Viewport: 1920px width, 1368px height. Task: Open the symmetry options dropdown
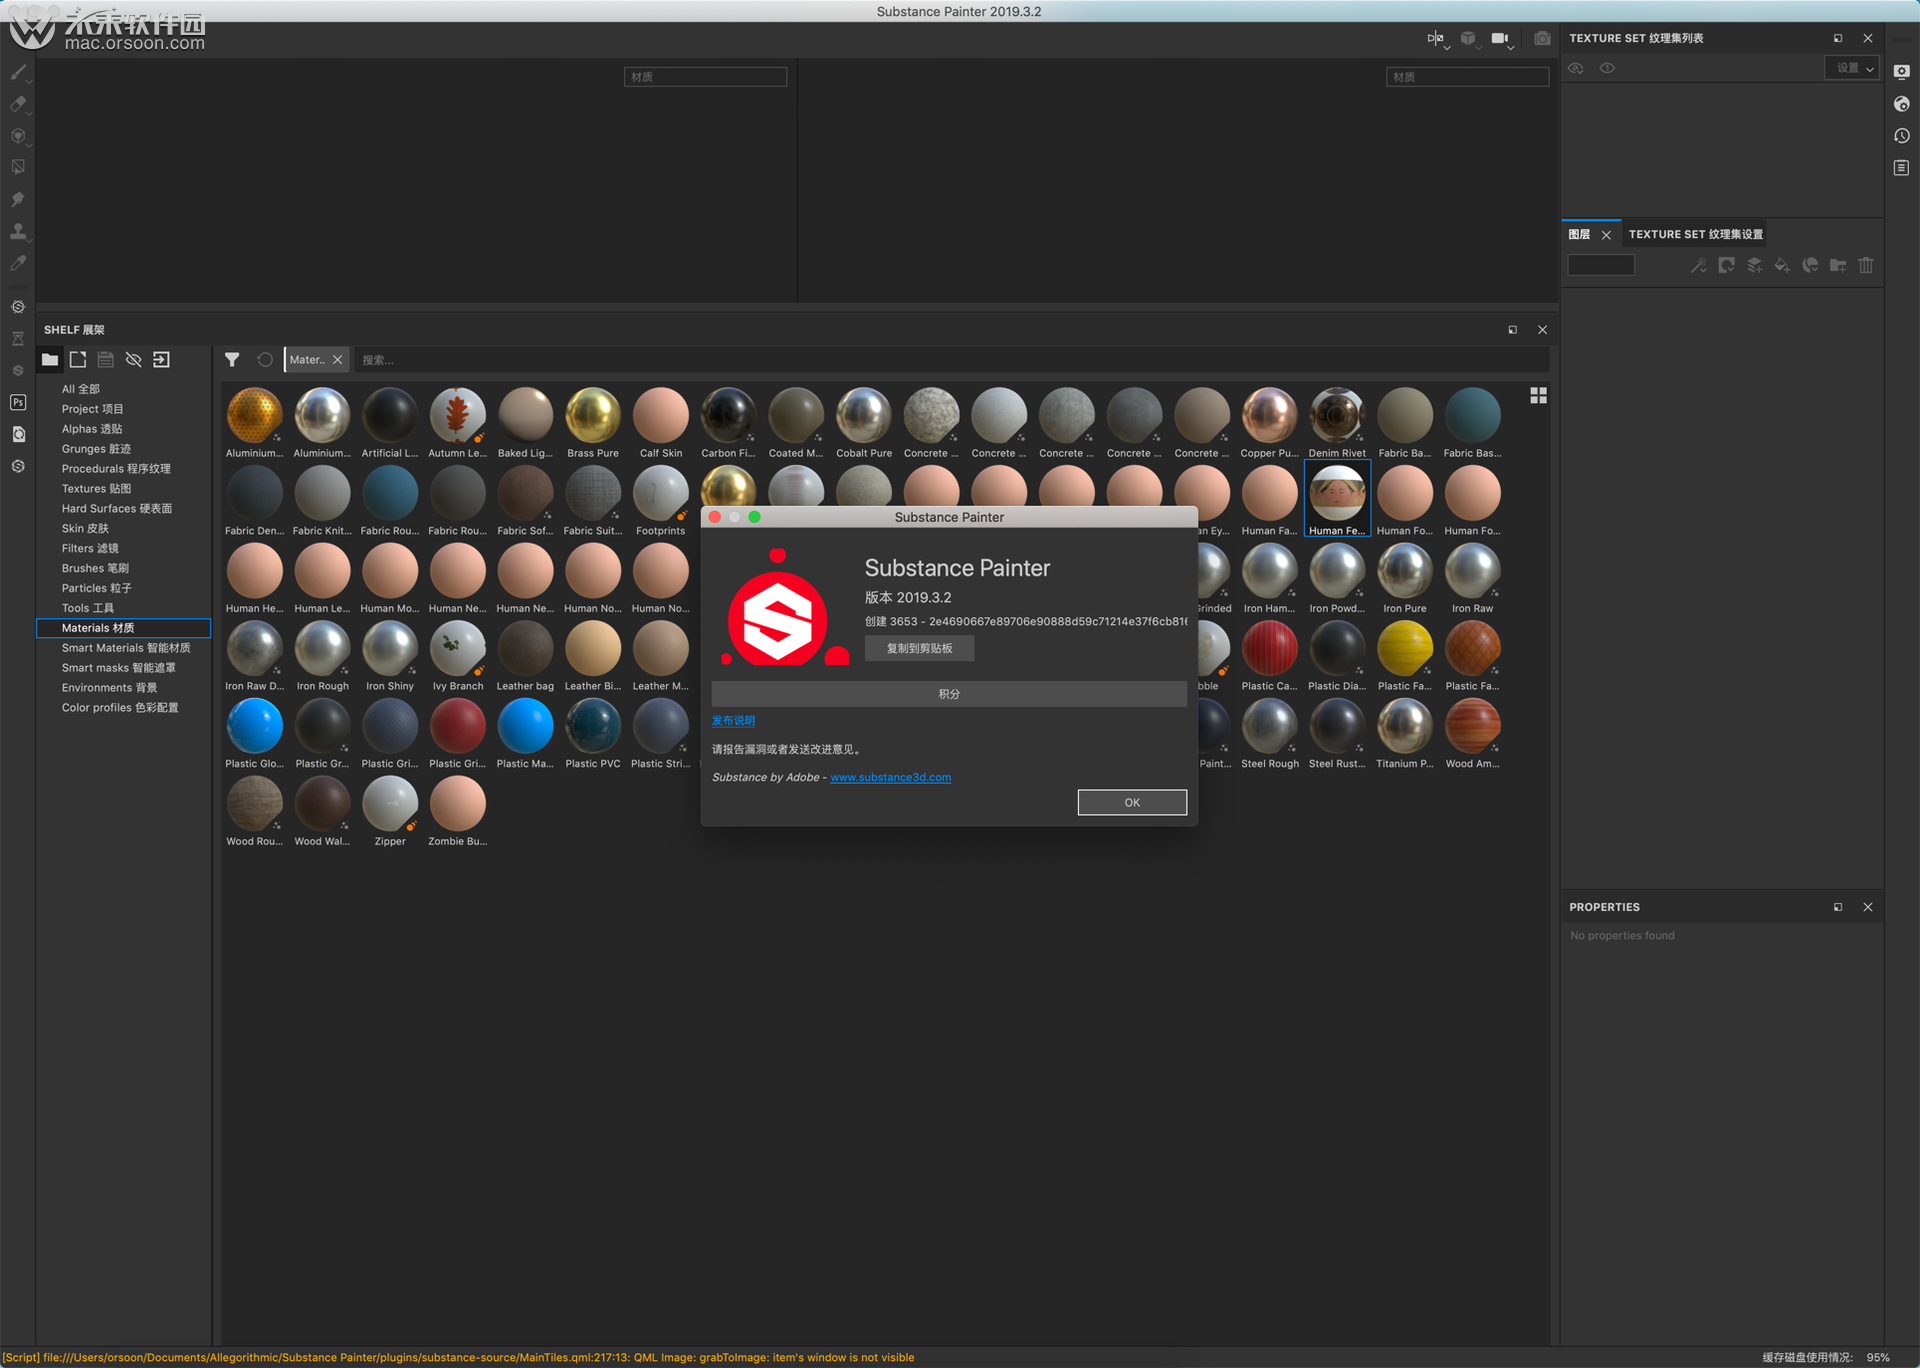coord(1437,39)
